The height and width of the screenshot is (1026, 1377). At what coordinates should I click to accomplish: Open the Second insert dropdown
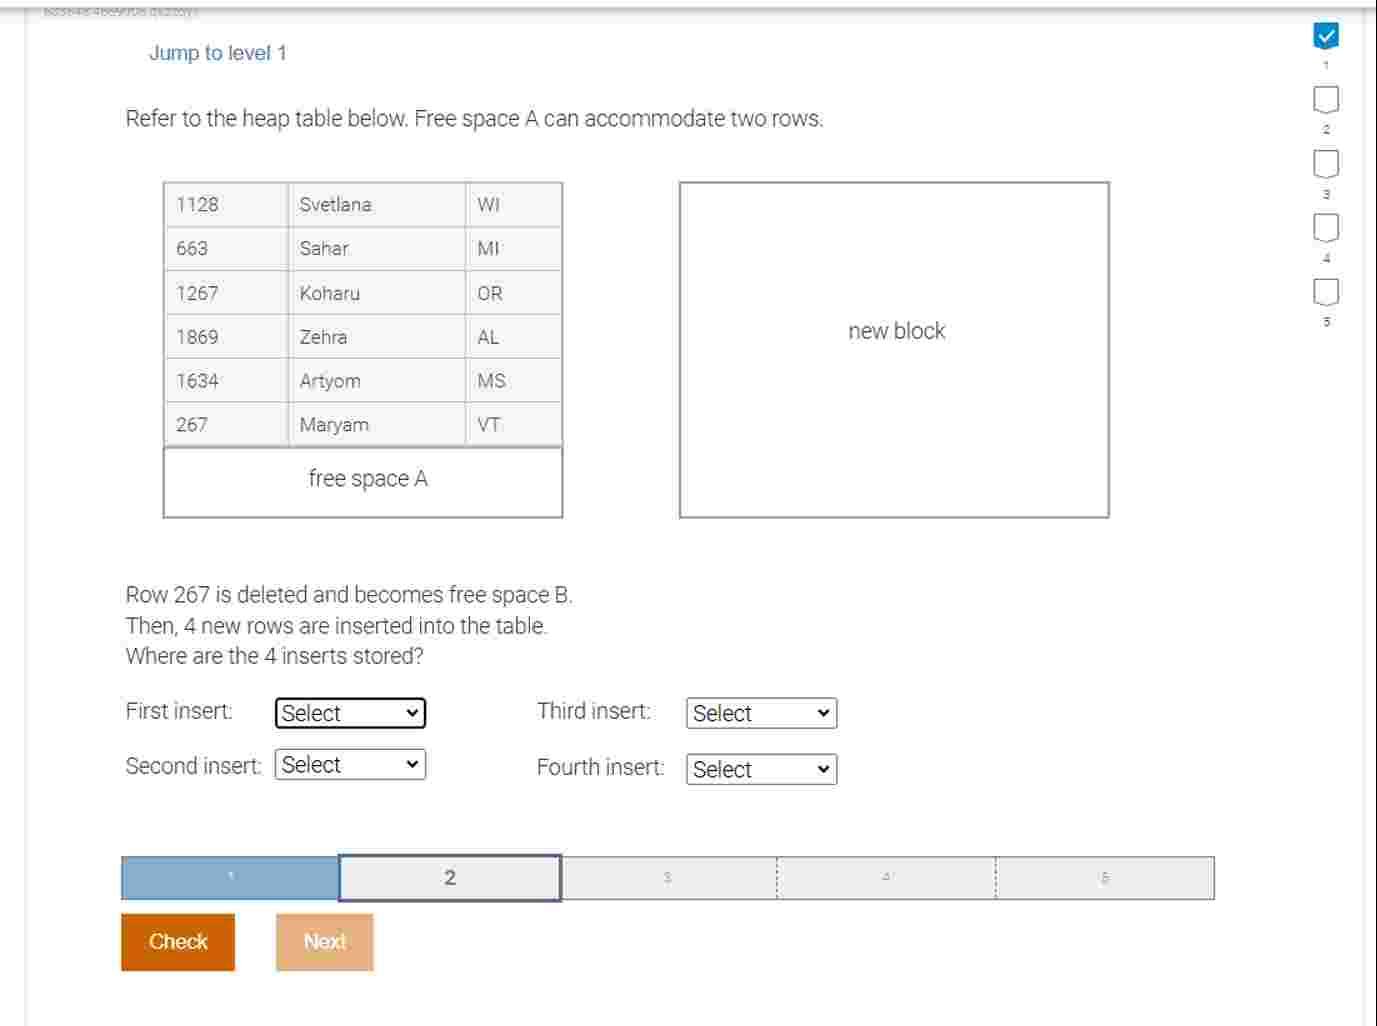[349, 765]
